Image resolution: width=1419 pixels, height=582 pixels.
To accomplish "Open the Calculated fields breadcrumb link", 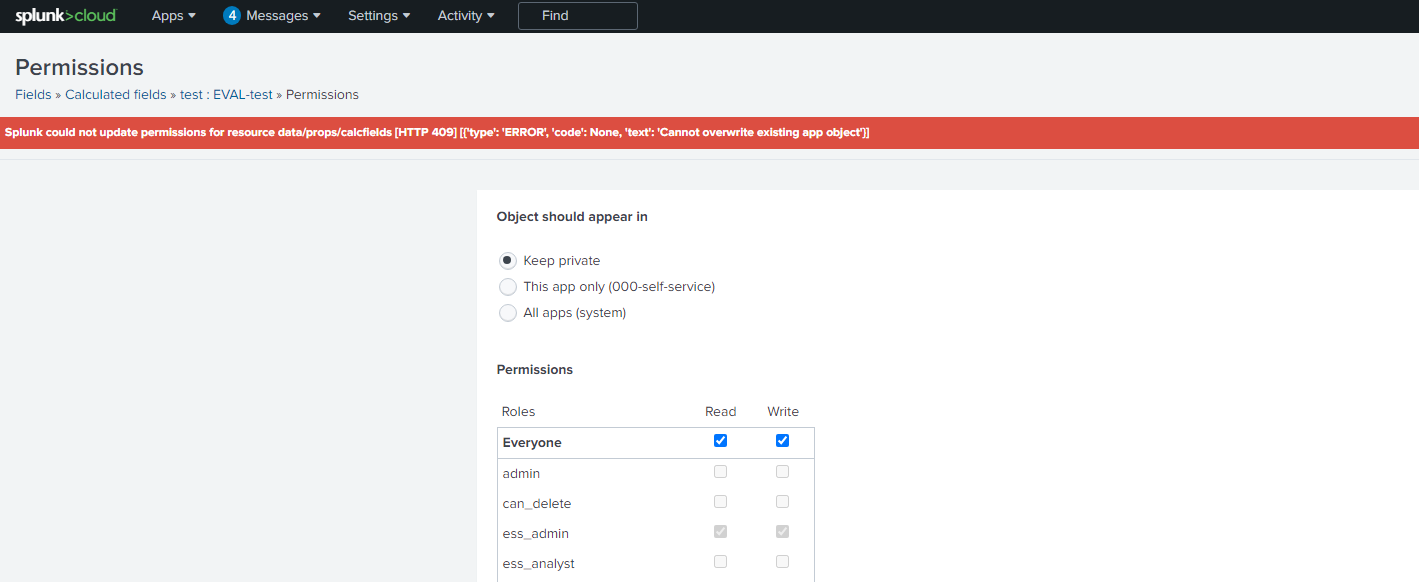I will (x=116, y=95).
